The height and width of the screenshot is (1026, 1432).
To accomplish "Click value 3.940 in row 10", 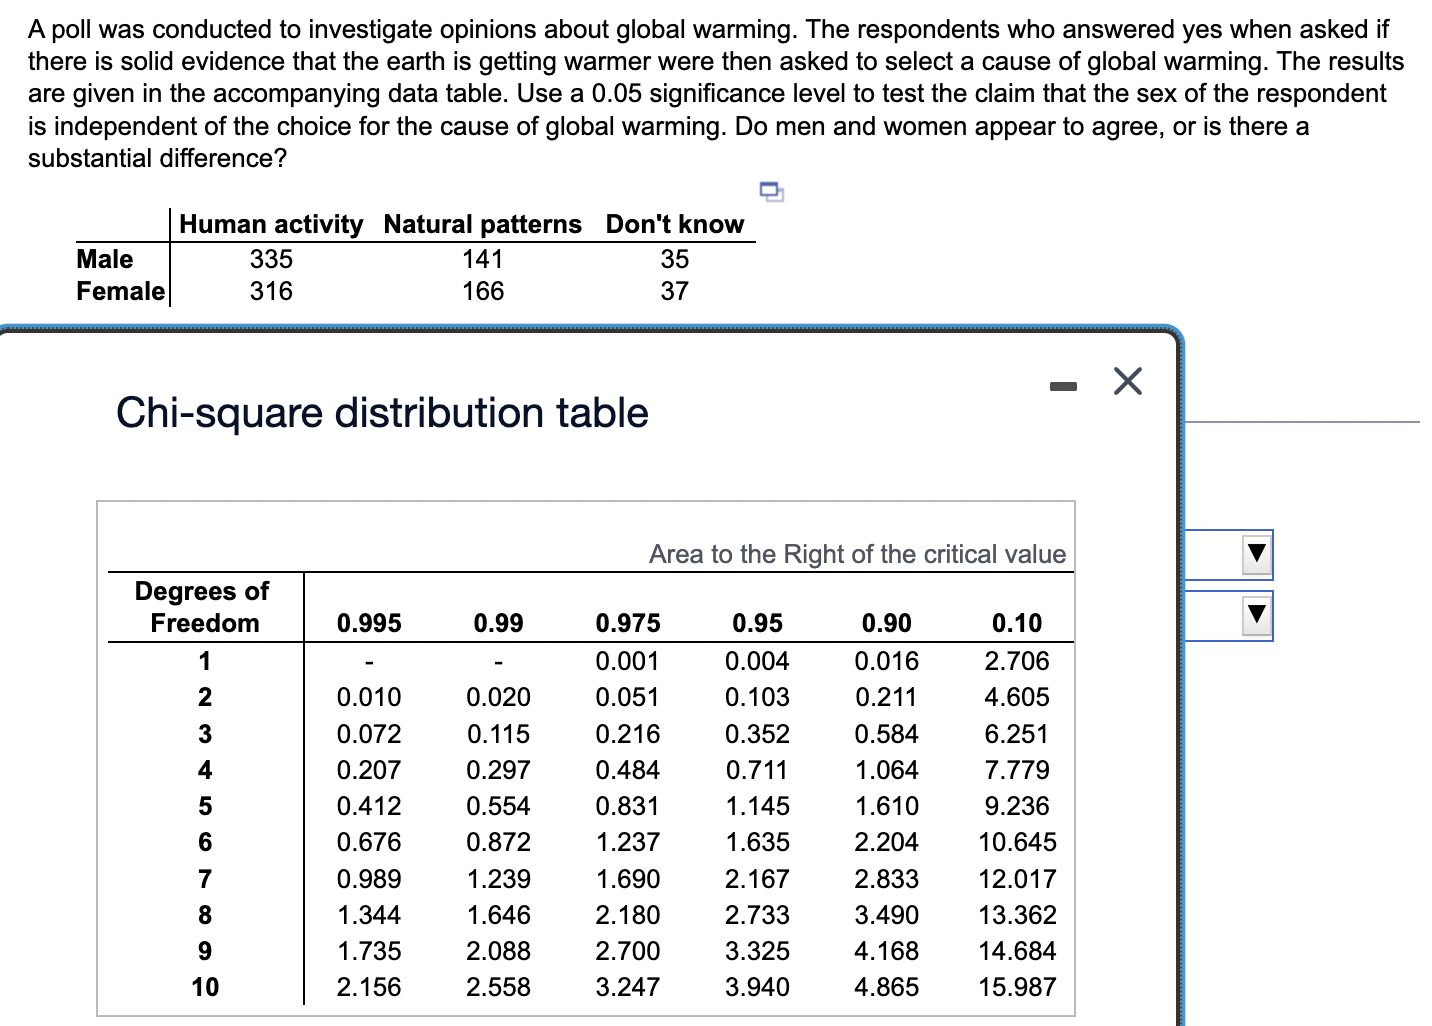I will tap(757, 987).
